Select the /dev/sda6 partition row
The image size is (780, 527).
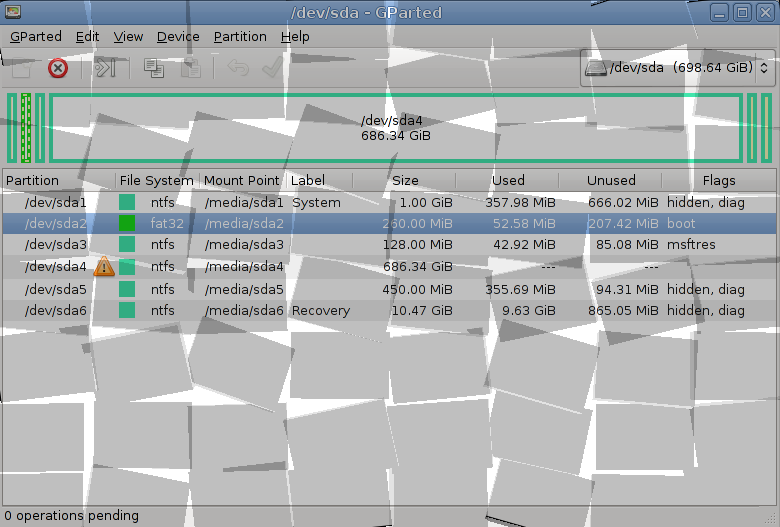[x=389, y=311]
